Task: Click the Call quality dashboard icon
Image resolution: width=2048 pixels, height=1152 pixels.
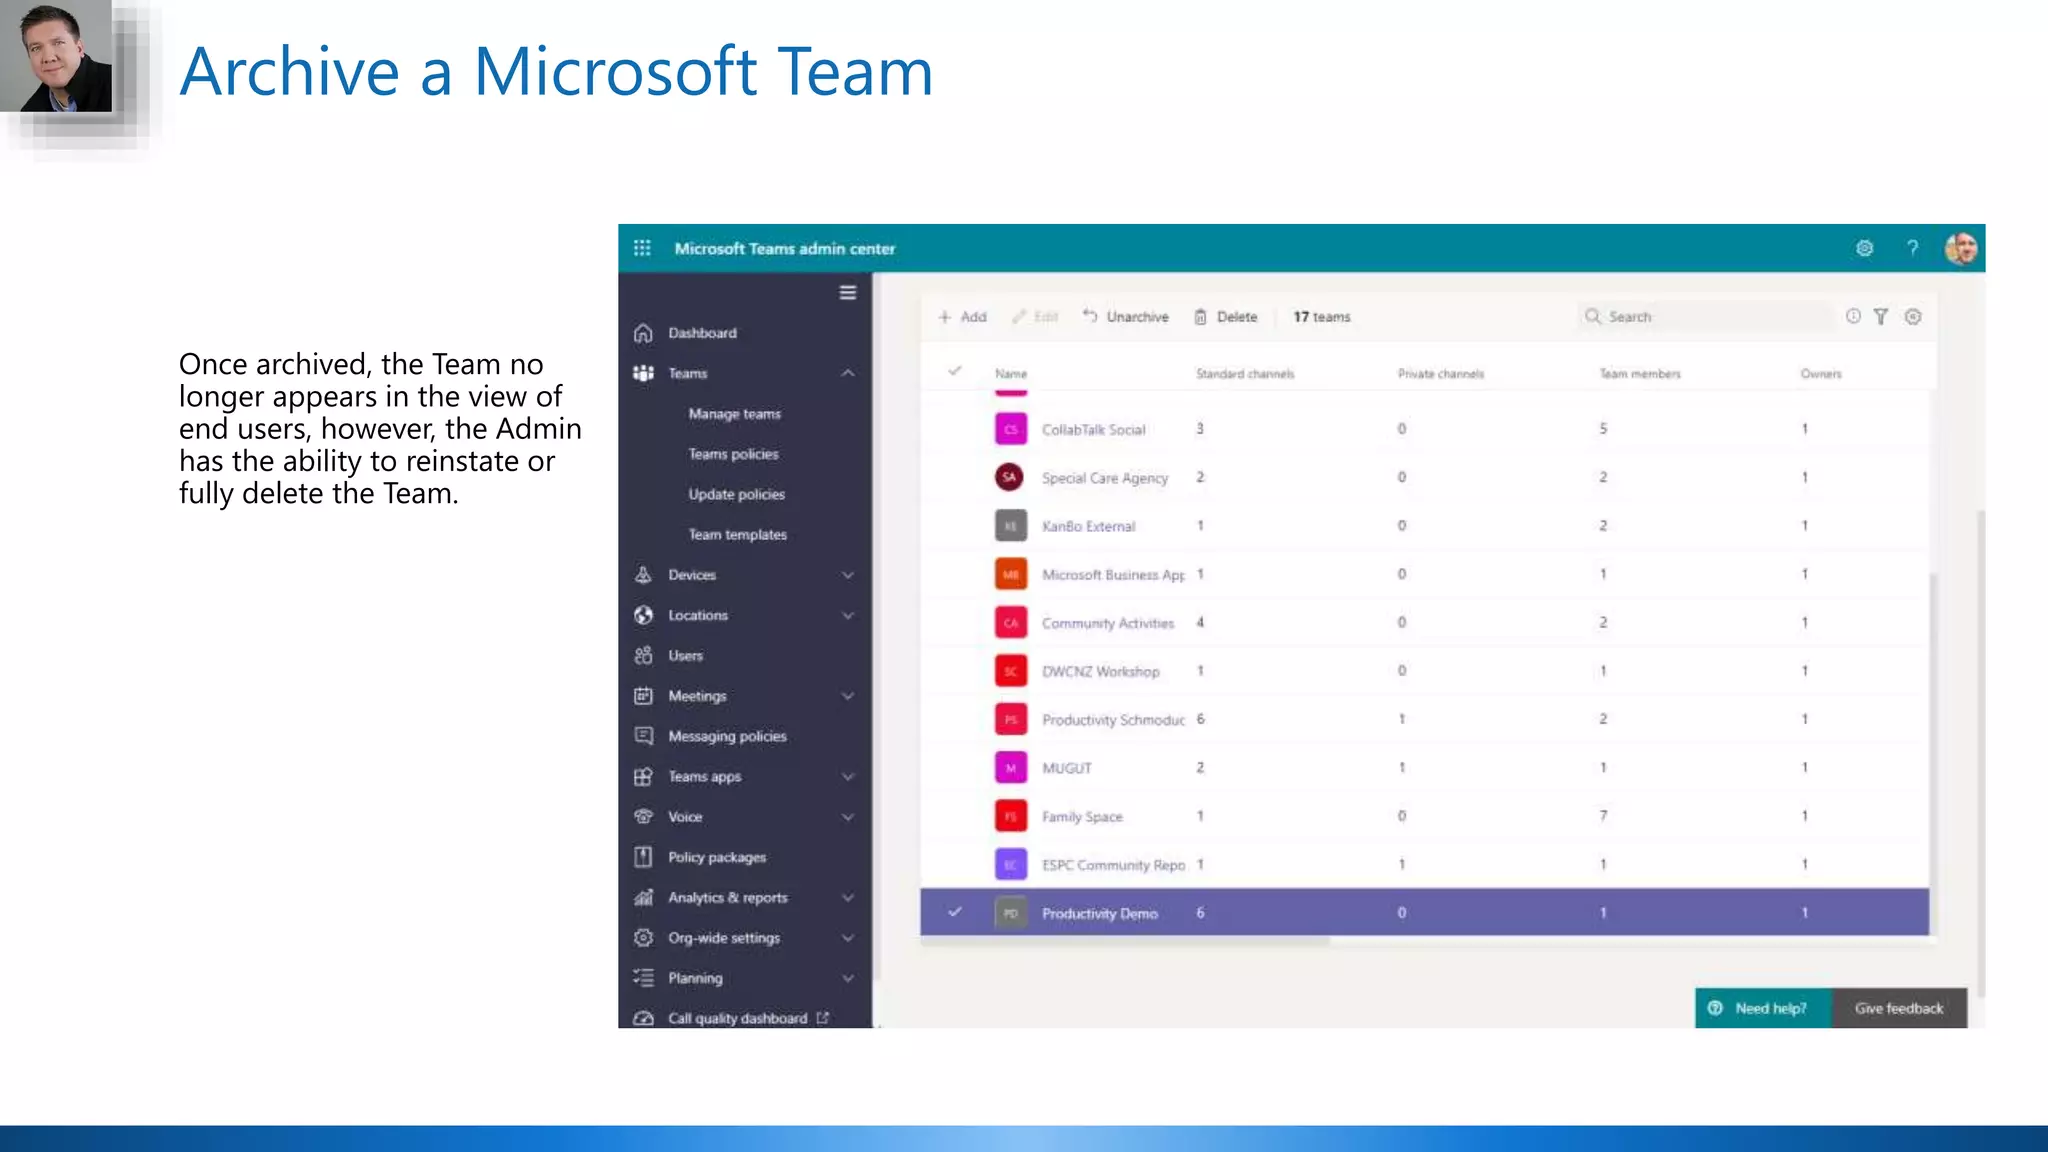Action: [x=643, y=1018]
